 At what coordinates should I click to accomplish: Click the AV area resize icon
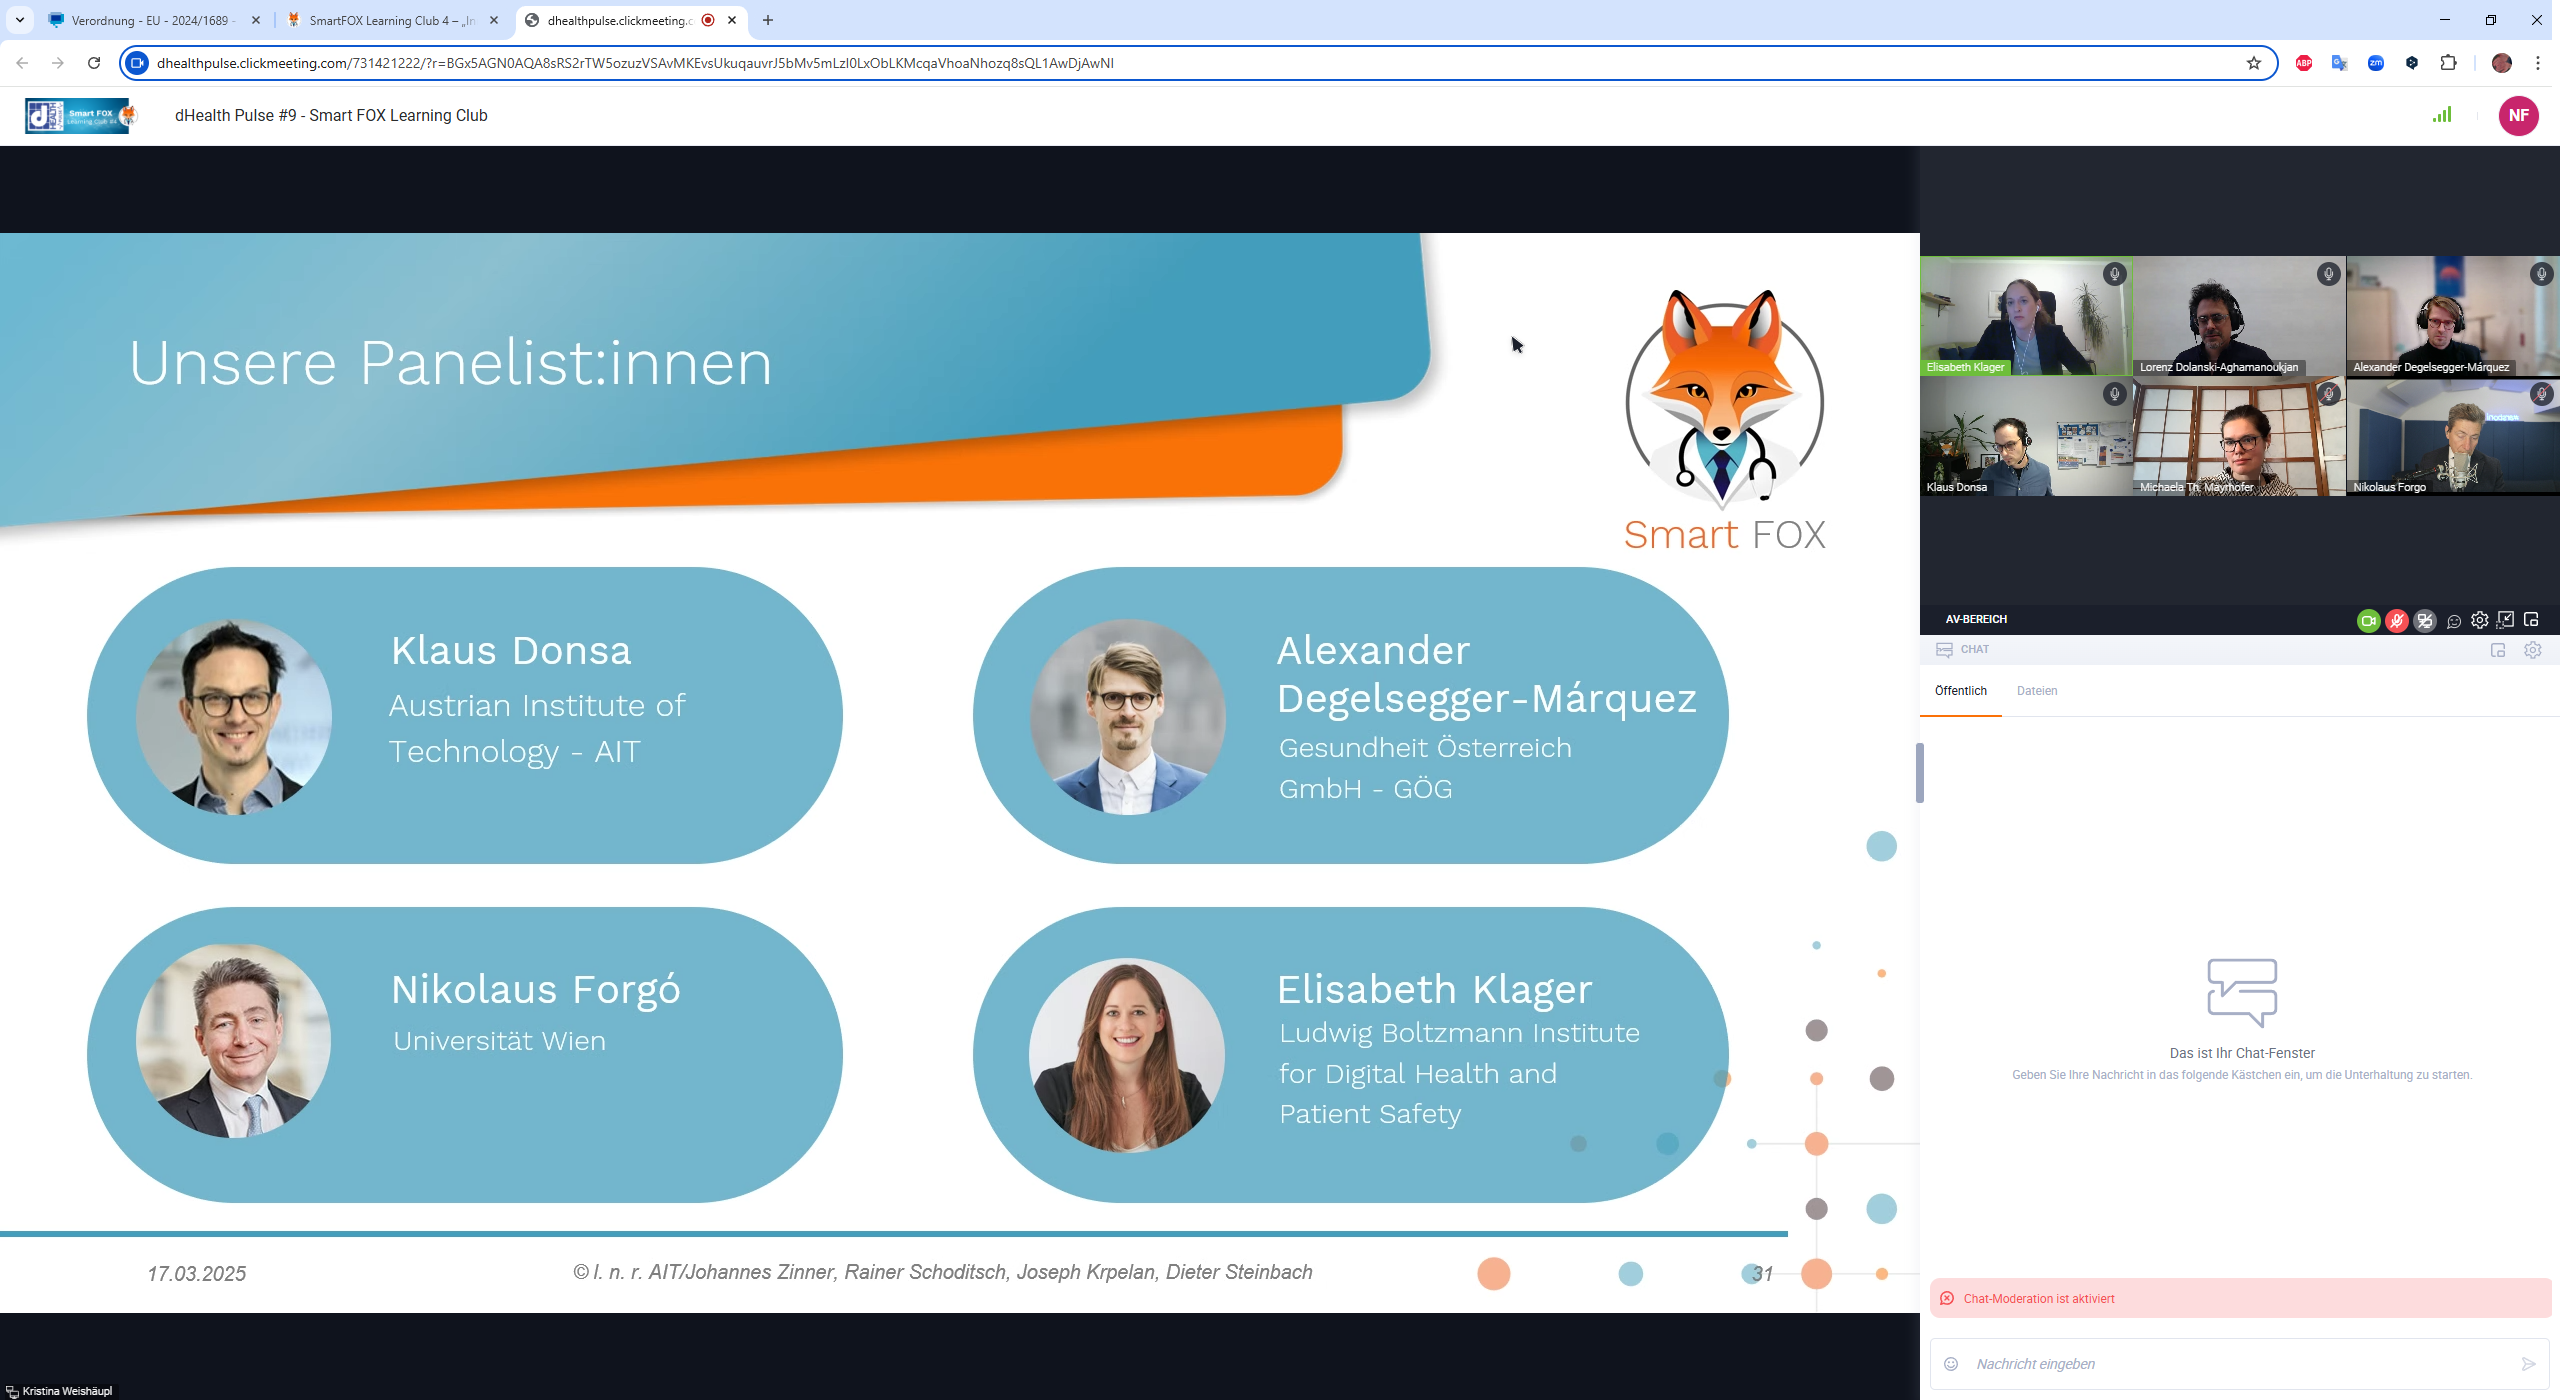(2505, 620)
